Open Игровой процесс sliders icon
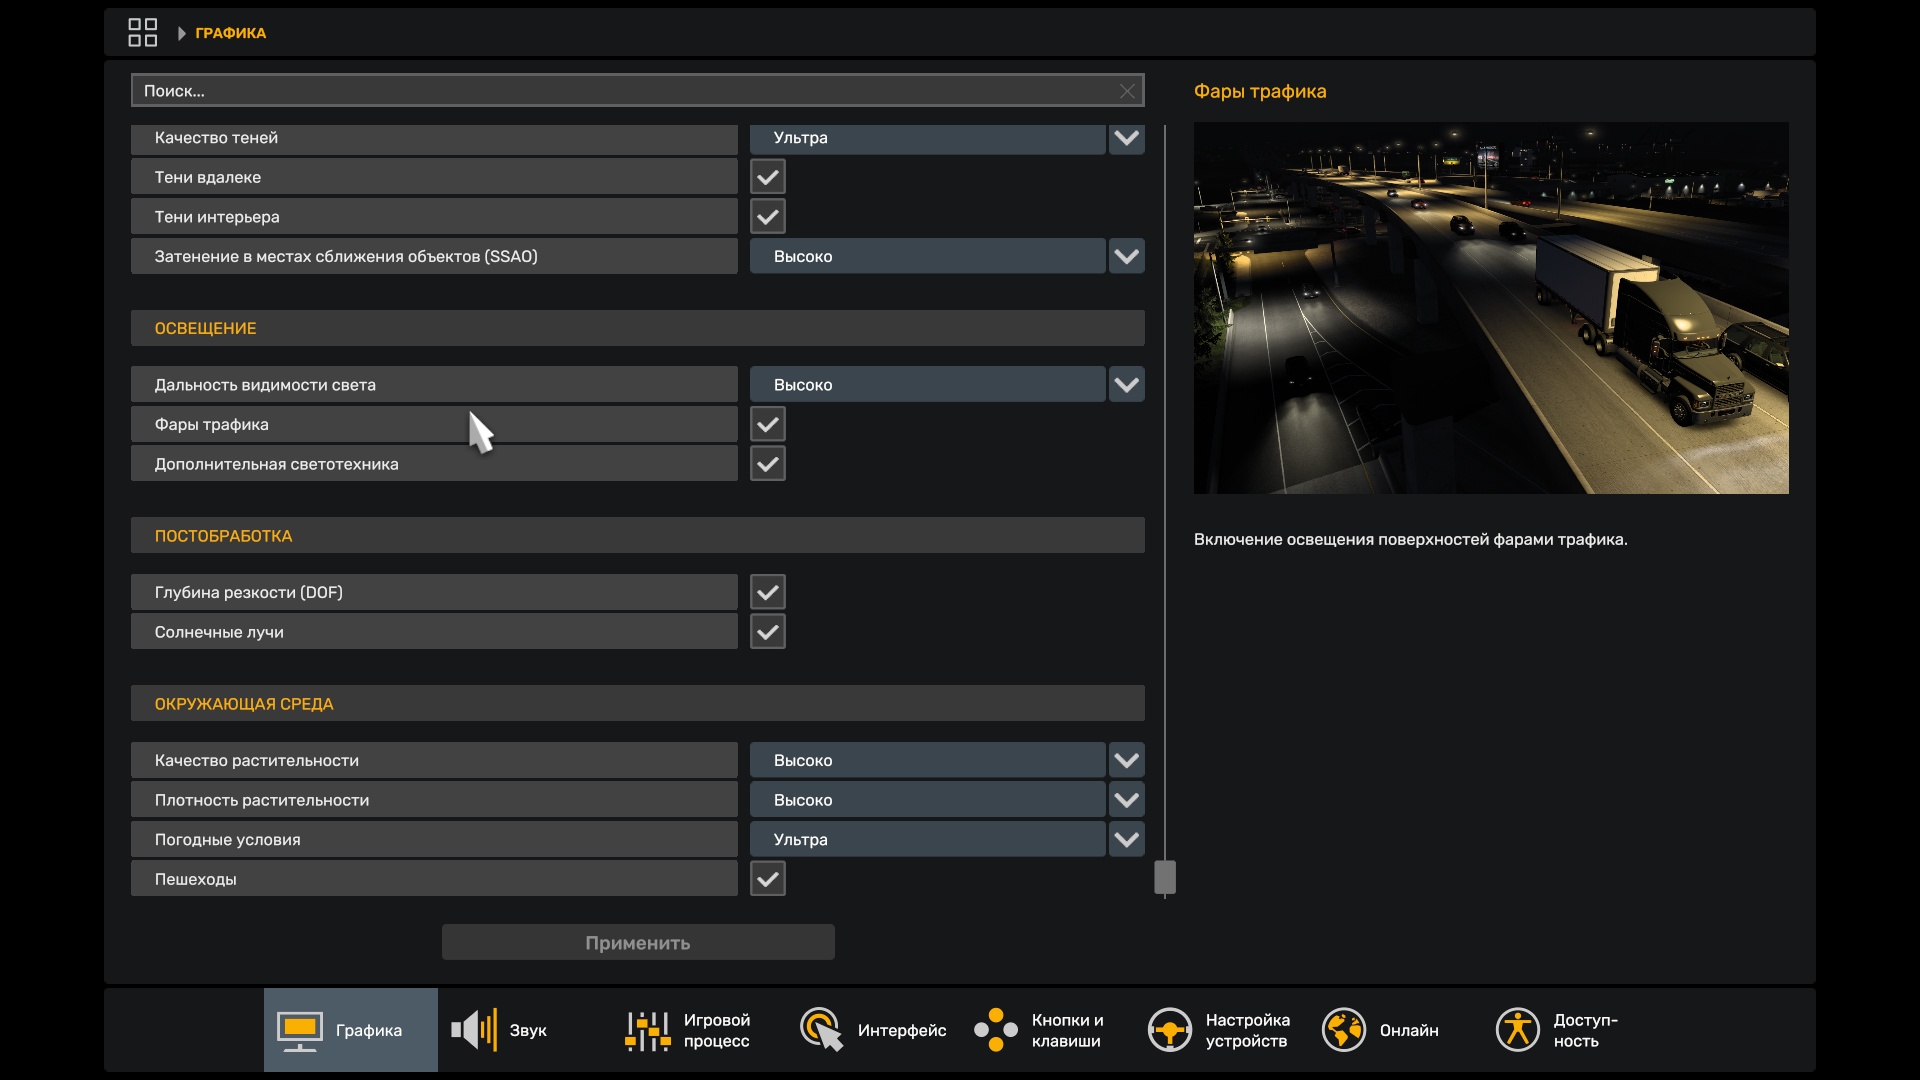The image size is (1920, 1080). 647,1030
